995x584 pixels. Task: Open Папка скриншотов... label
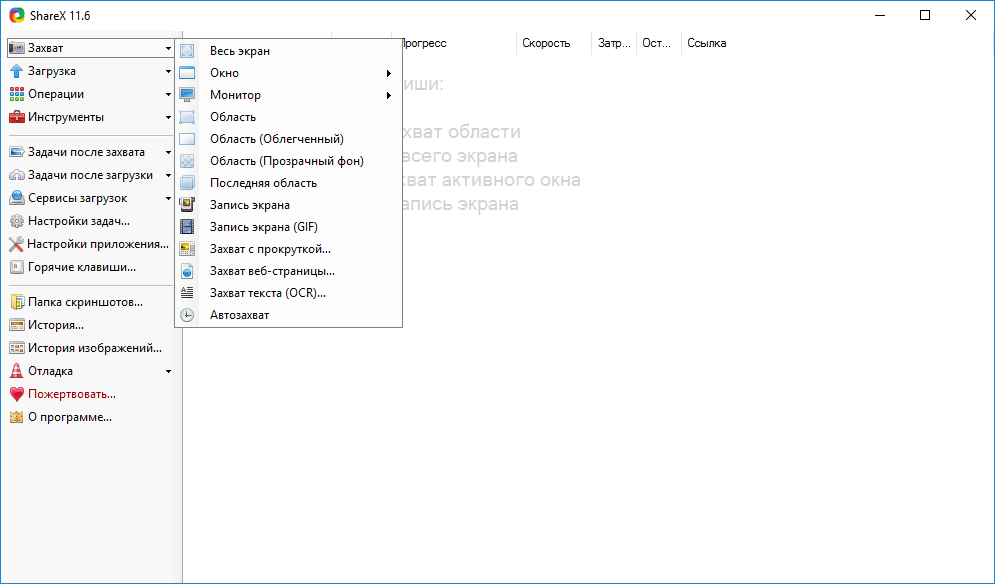click(x=85, y=302)
